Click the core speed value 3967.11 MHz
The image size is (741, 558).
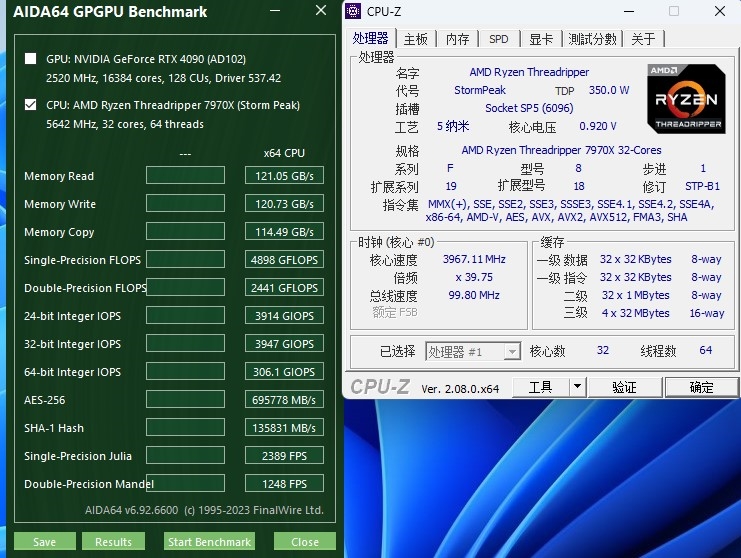tap(474, 259)
